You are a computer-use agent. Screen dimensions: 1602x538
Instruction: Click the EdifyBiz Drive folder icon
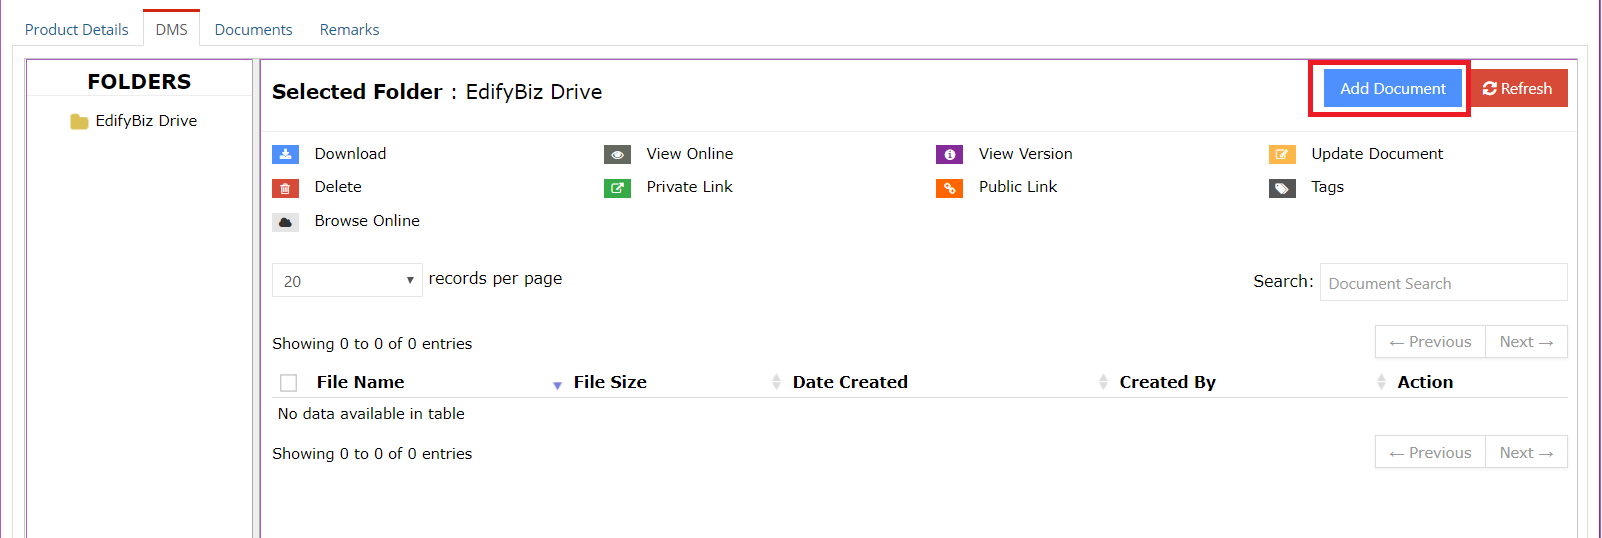tap(79, 122)
